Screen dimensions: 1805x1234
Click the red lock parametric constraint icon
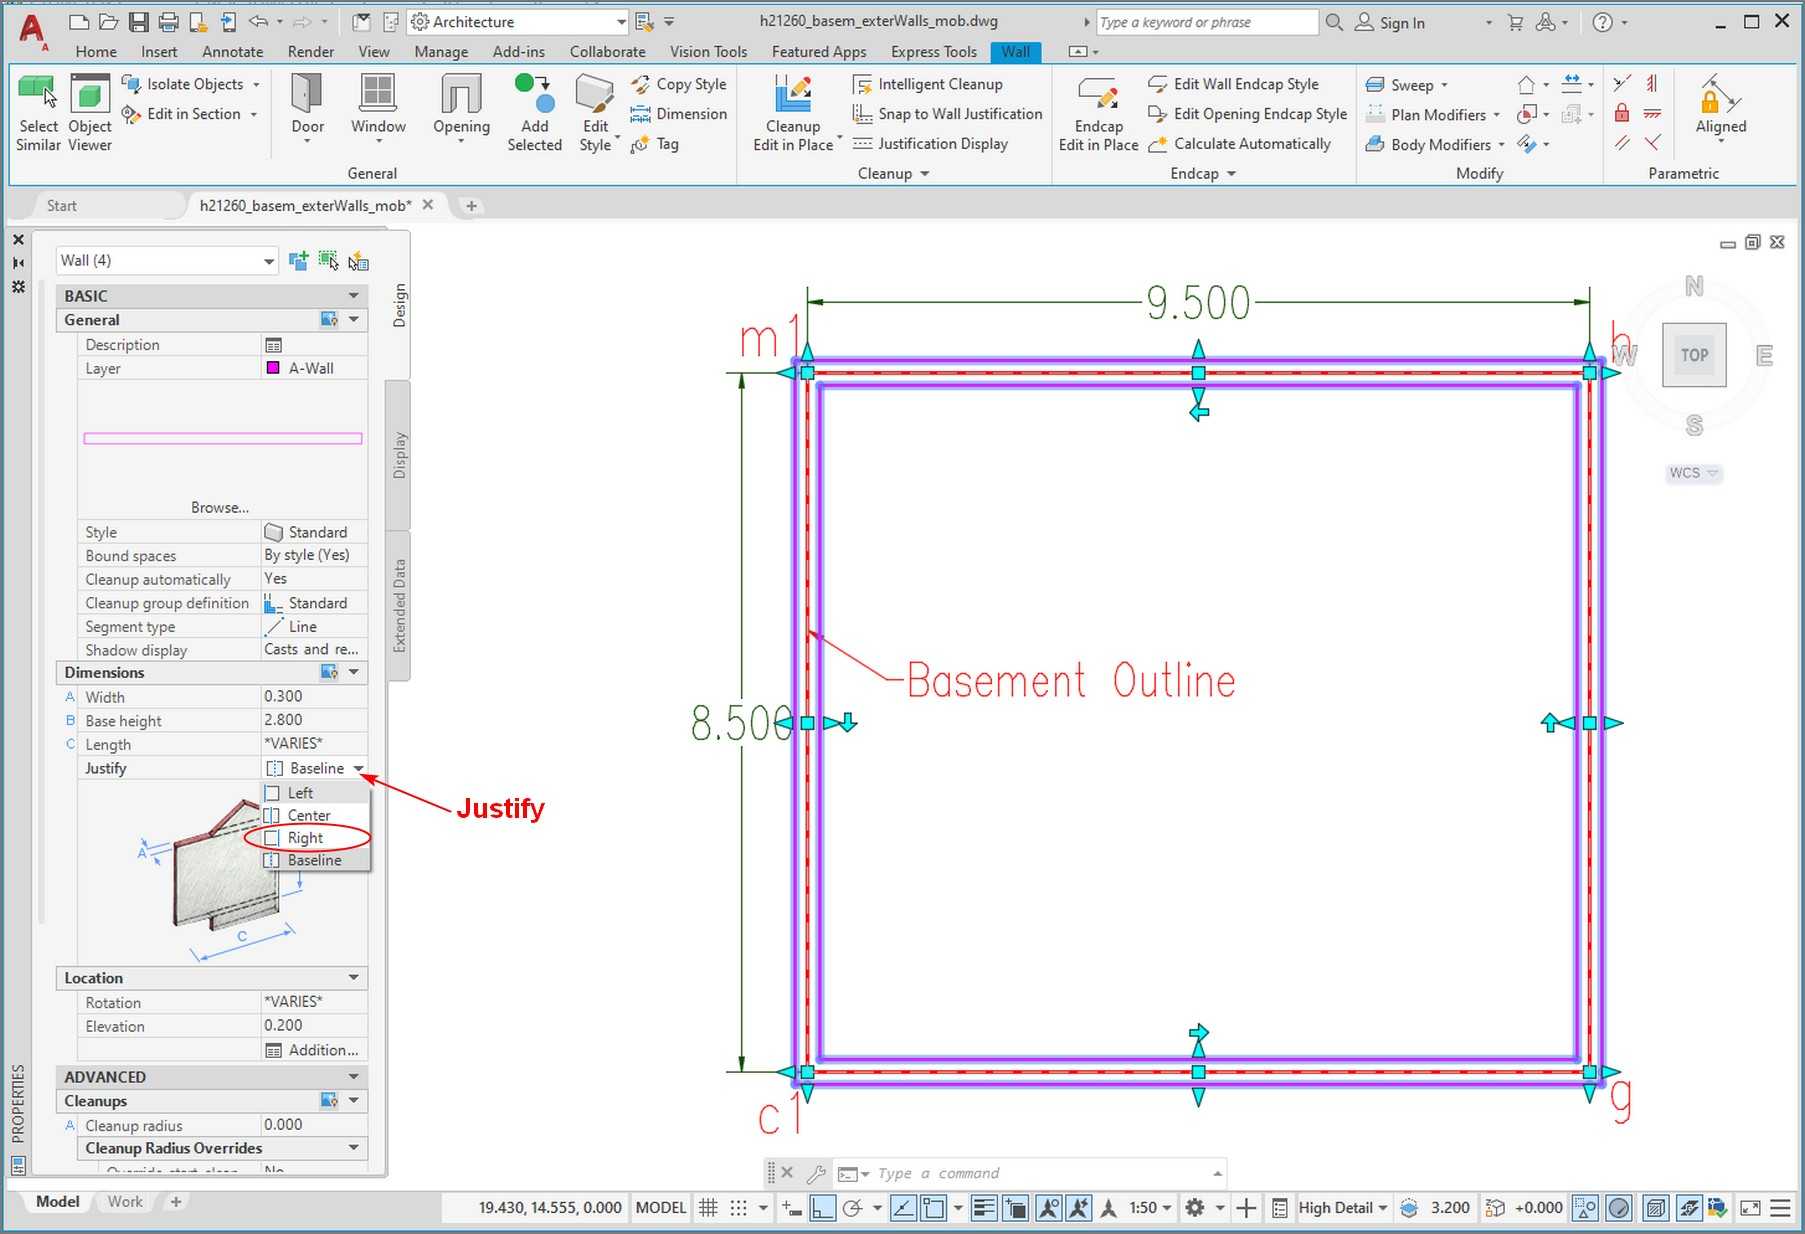[x=1622, y=113]
